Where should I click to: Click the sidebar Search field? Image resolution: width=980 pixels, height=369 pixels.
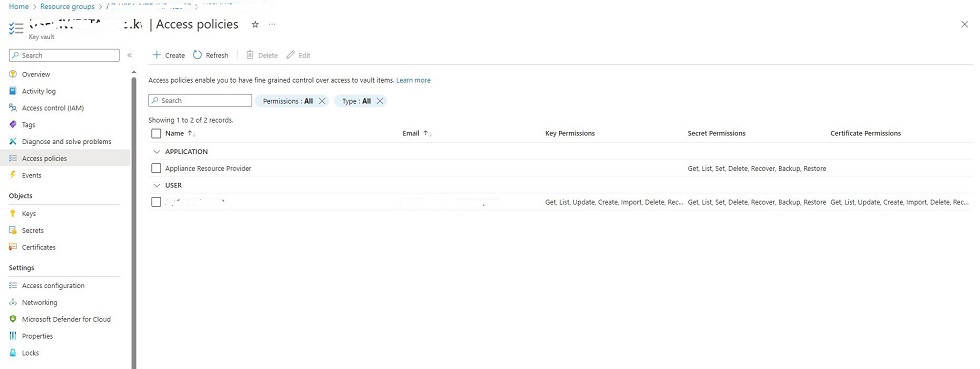pos(64,56)
